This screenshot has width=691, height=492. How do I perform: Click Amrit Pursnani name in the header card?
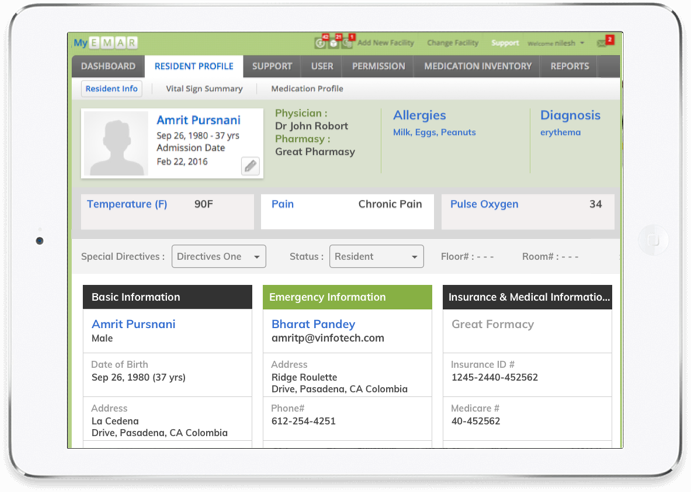pos(198,120)
